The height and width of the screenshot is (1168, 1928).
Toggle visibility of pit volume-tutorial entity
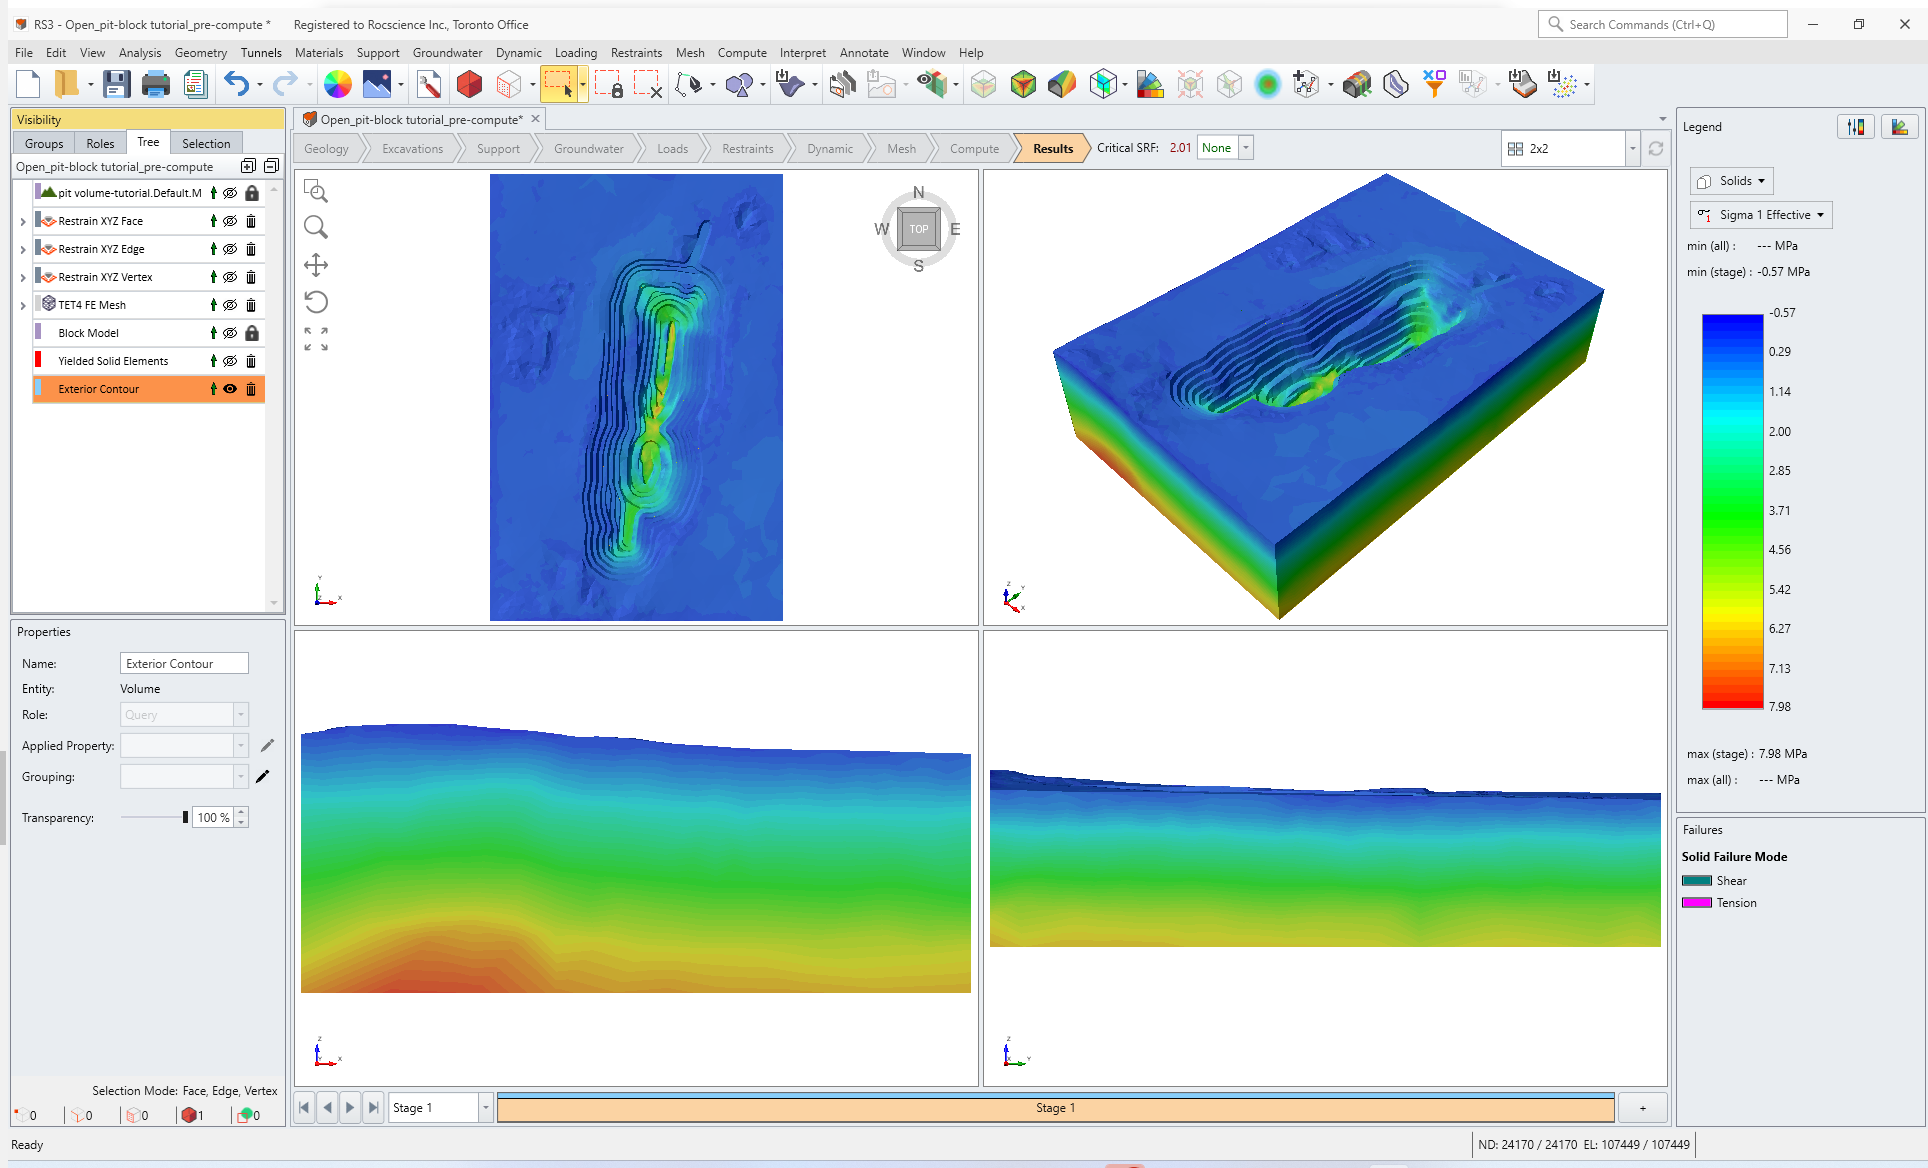[230, 193]
